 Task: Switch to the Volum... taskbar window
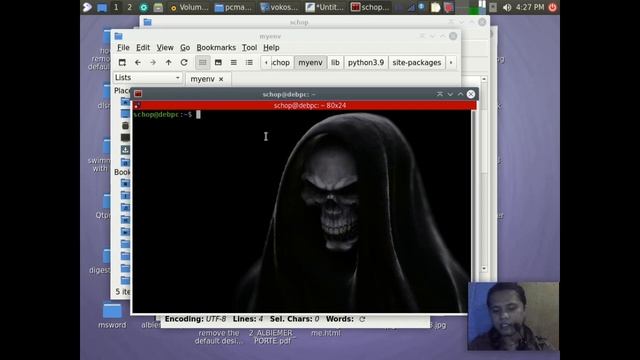(x=189, y=7)
